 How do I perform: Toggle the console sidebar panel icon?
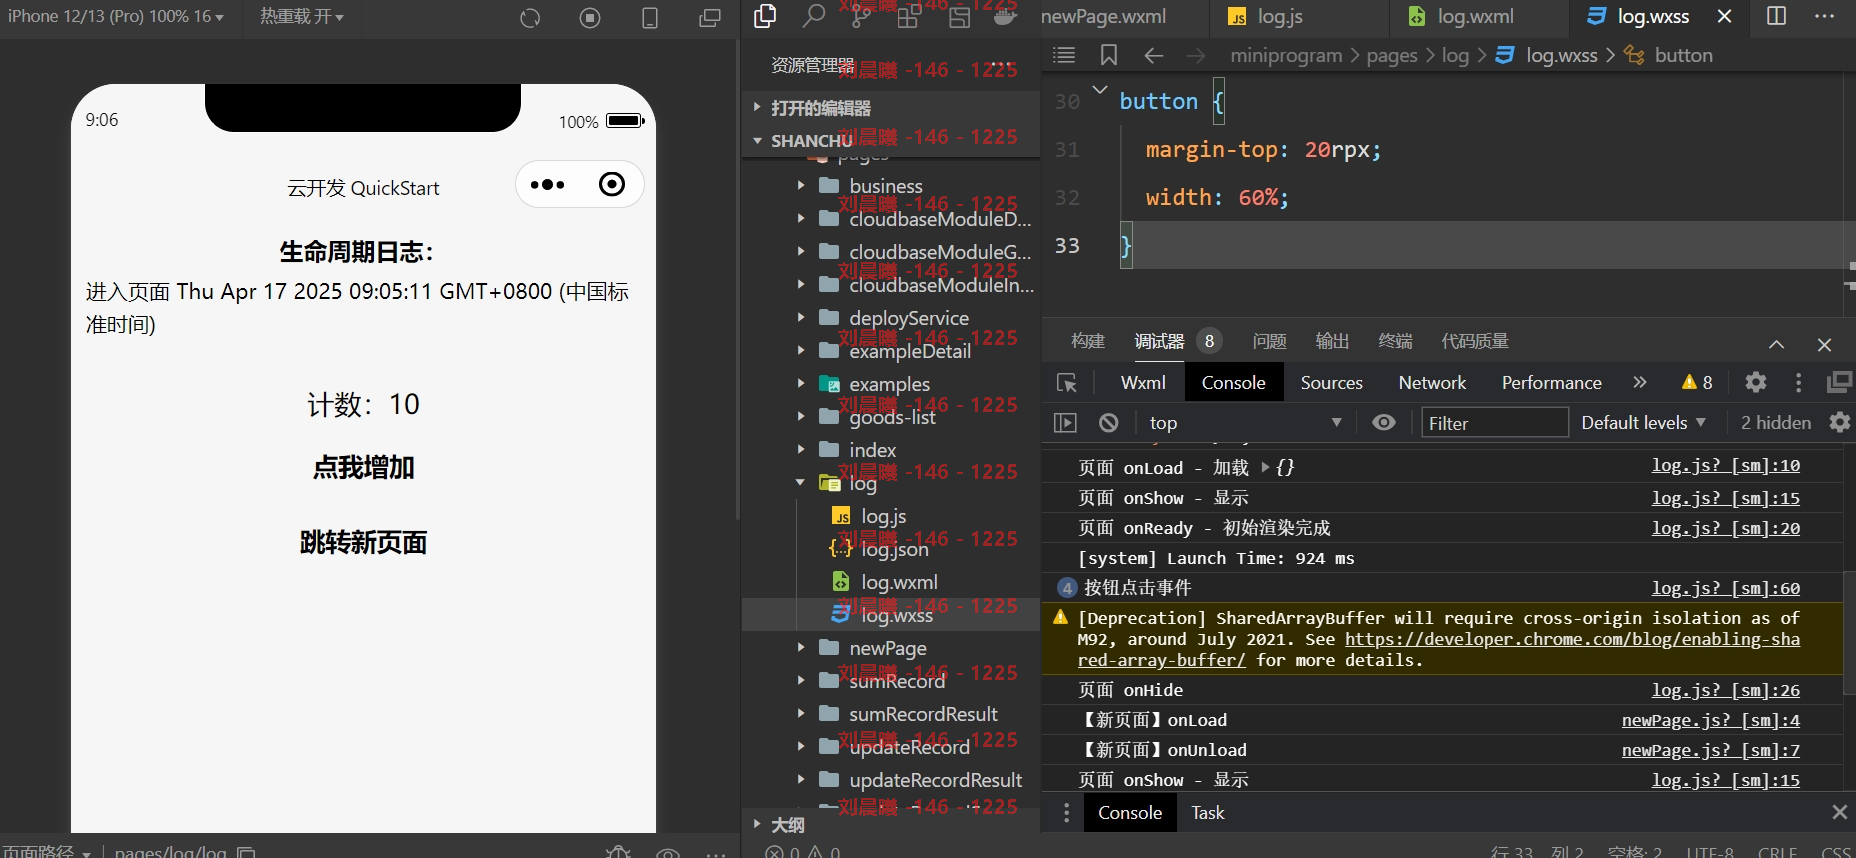[1065, 423]
